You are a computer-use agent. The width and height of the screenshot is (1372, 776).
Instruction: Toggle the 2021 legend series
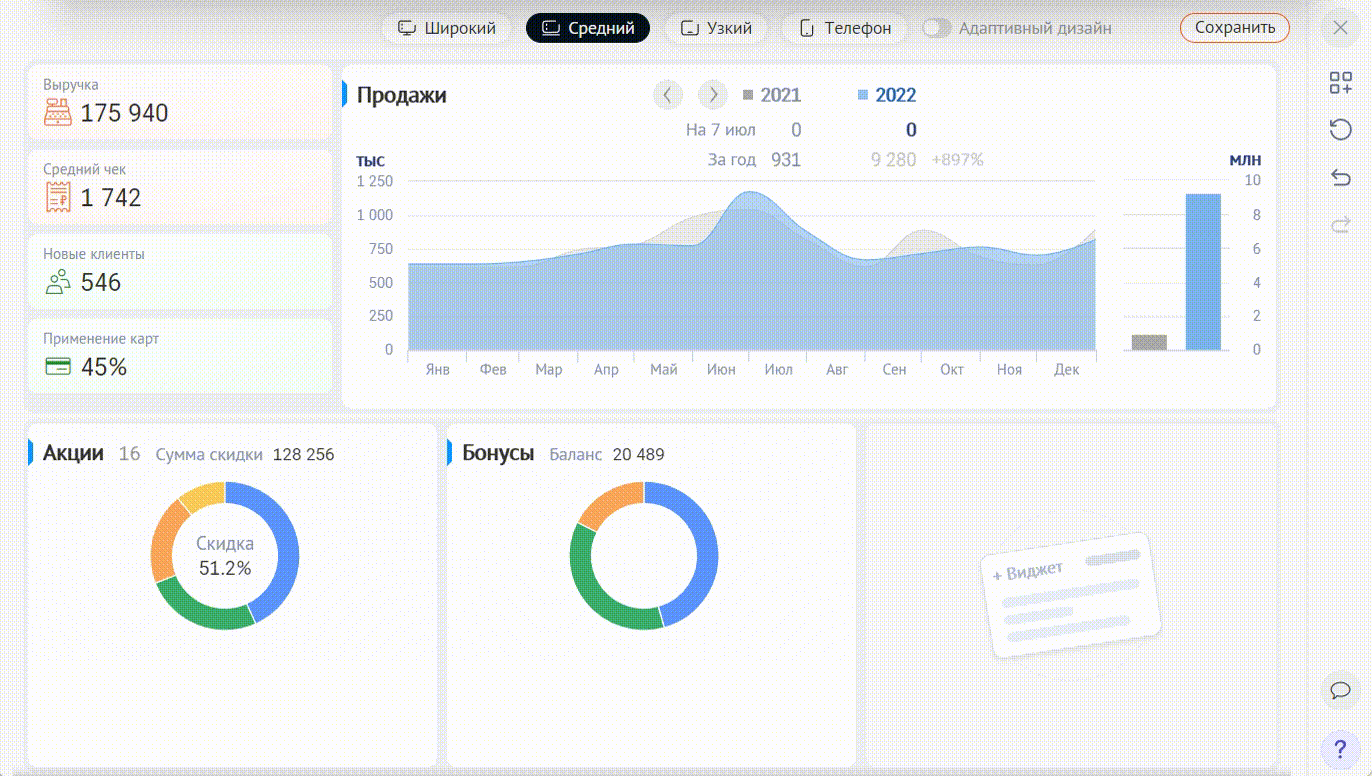(x=771, y=95)
